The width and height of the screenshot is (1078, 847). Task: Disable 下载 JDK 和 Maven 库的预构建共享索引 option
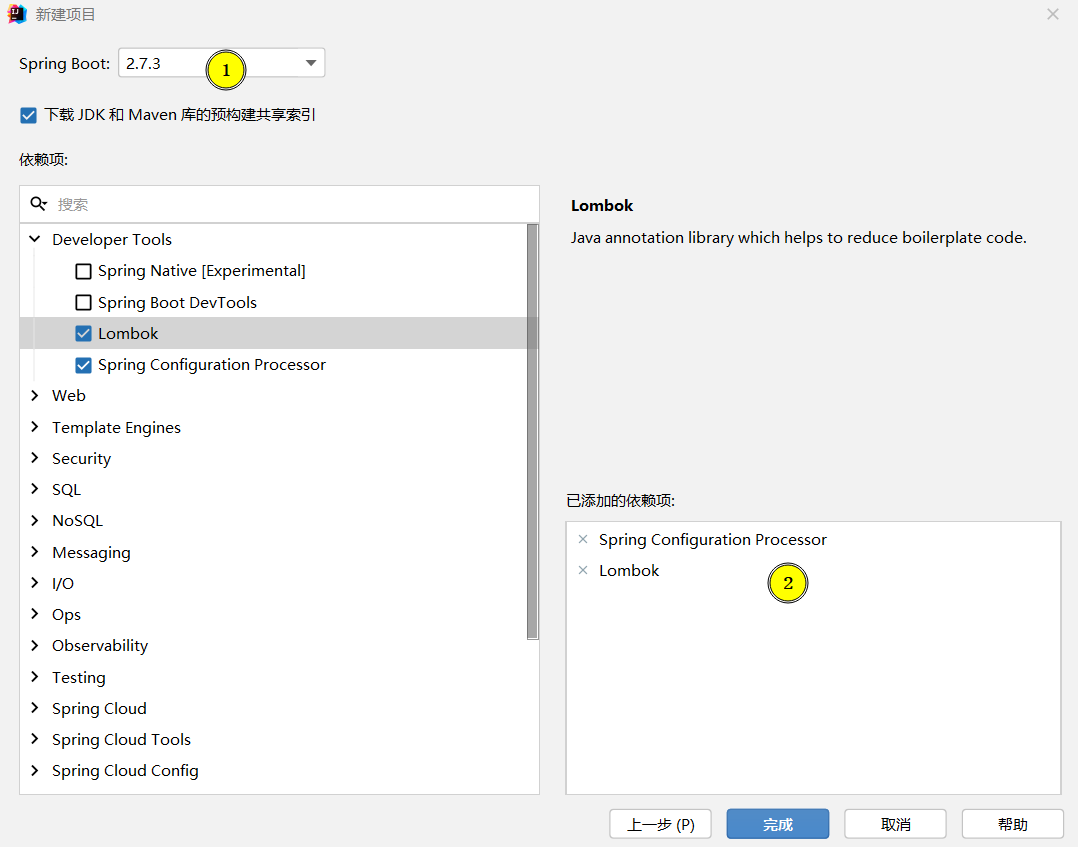28,114
